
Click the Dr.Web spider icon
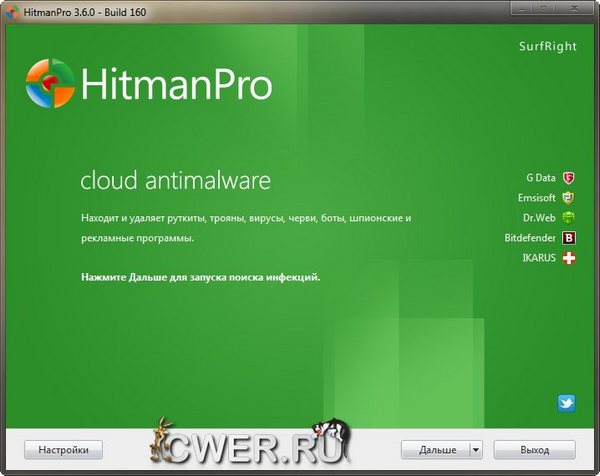[x=569, y=218]
